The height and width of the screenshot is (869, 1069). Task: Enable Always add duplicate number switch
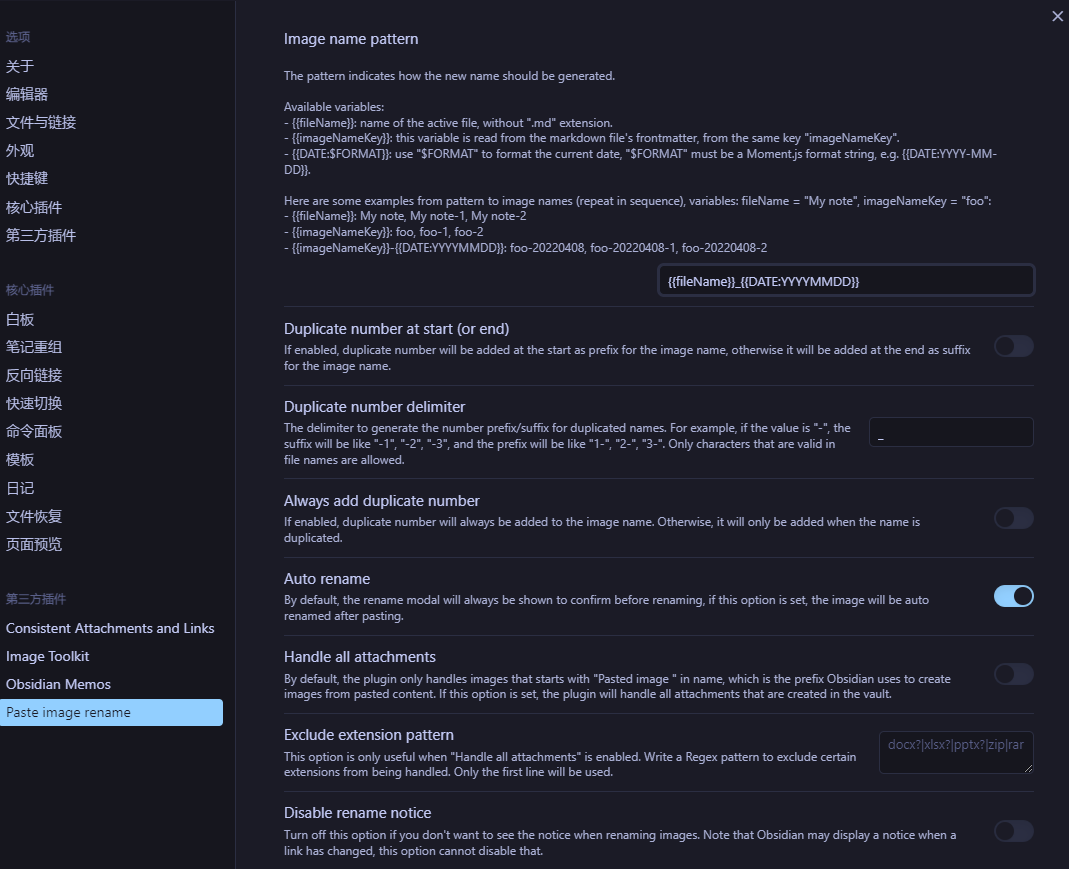(1013, 518)
